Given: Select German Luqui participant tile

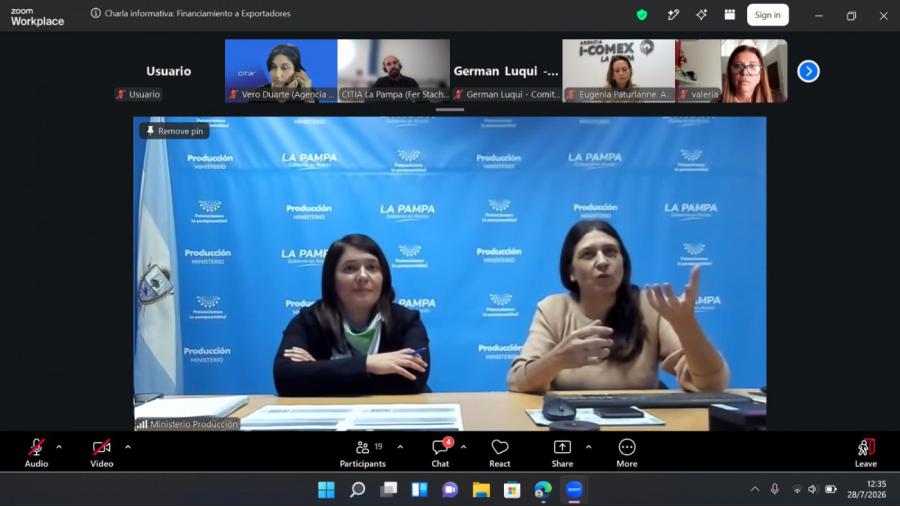Looking at the screenshot, I should pos(506,71).
